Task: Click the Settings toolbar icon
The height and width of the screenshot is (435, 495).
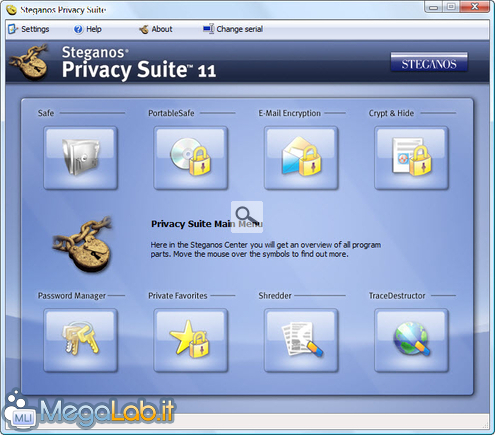Action: (x=13, y=29)
